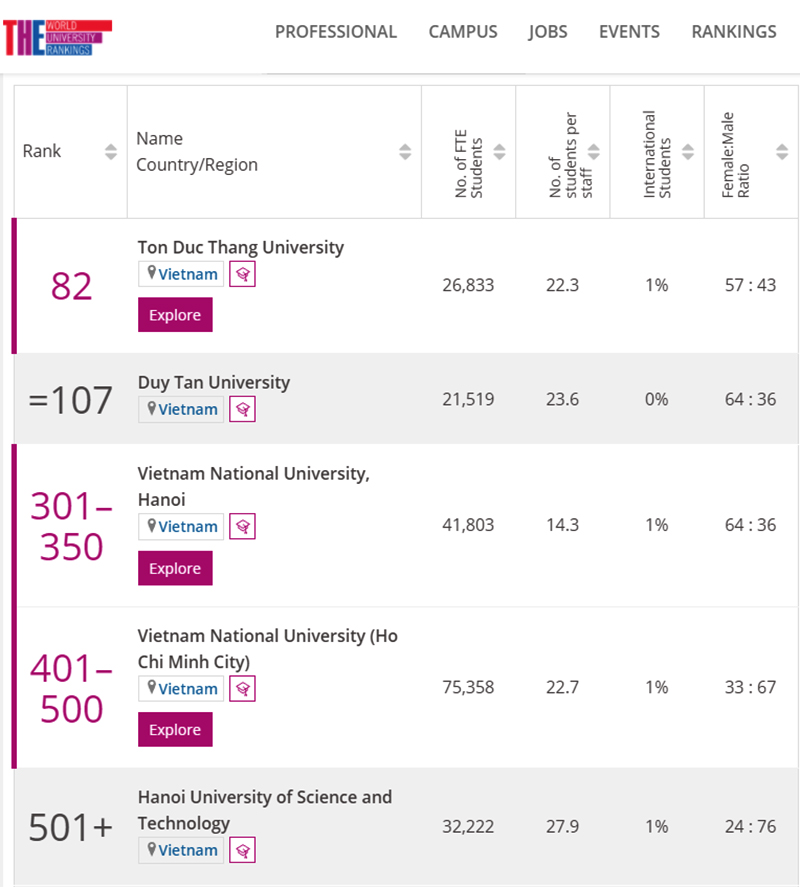Screen dimensions: 800x887
Task: Click graduation cap icon for Ton Duc Thang University
Action: pos(242,274)
